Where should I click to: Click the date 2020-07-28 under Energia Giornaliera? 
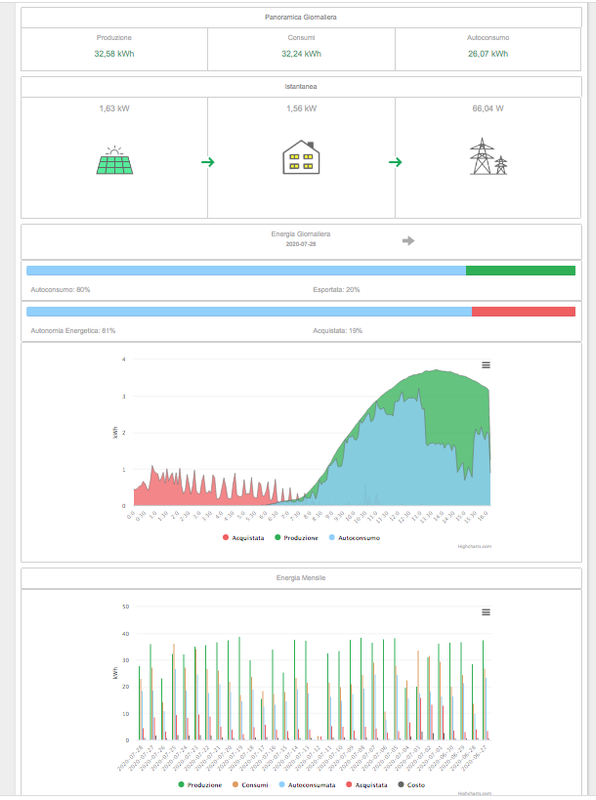(x=301, y=244)
